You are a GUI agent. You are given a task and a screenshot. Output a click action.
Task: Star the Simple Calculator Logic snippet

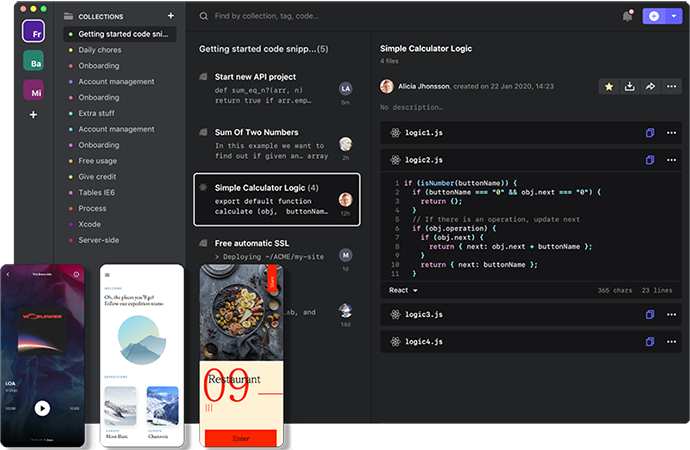click(609, 87)
